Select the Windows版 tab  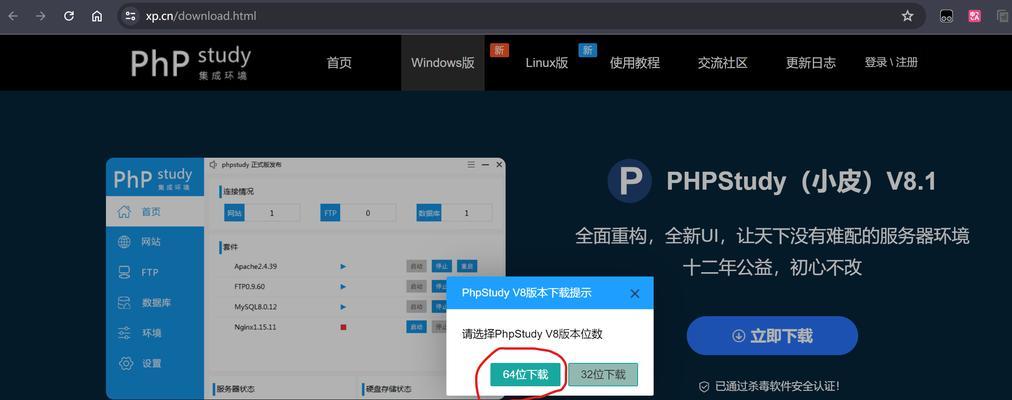click(443, 63)
